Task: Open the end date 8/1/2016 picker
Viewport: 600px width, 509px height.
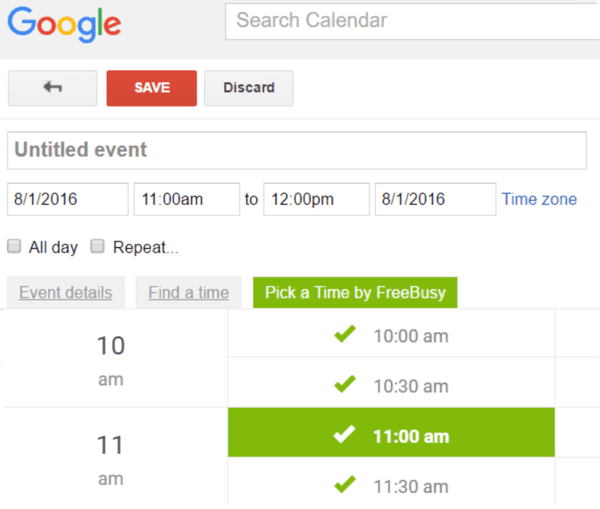Action: [x=434, y=199]
